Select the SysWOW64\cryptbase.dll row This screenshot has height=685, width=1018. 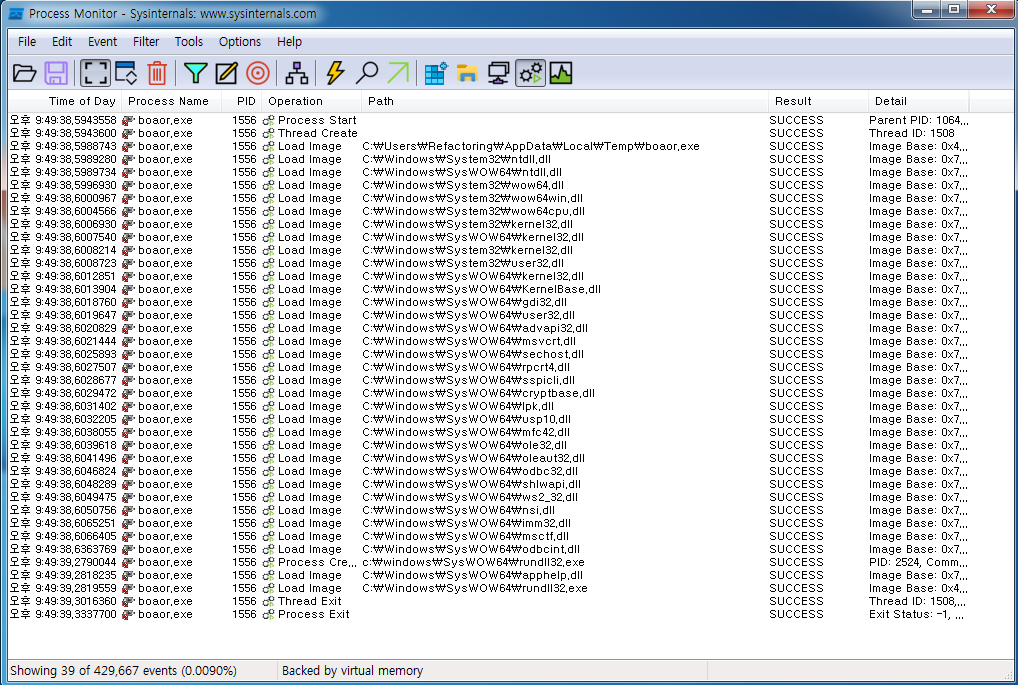point(489,393)
